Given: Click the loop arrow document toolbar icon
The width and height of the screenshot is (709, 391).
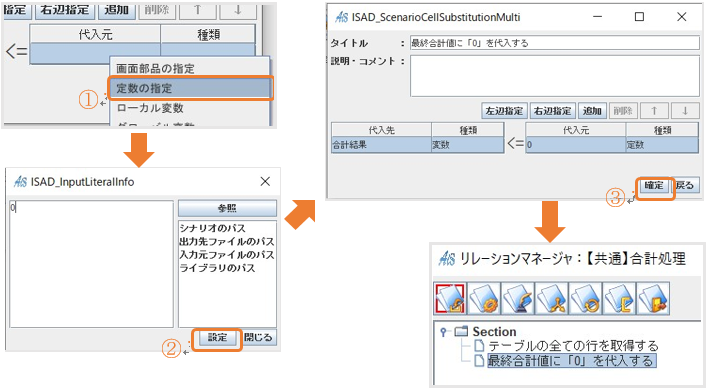Looking at the screenshot, I should click(586, 299).
